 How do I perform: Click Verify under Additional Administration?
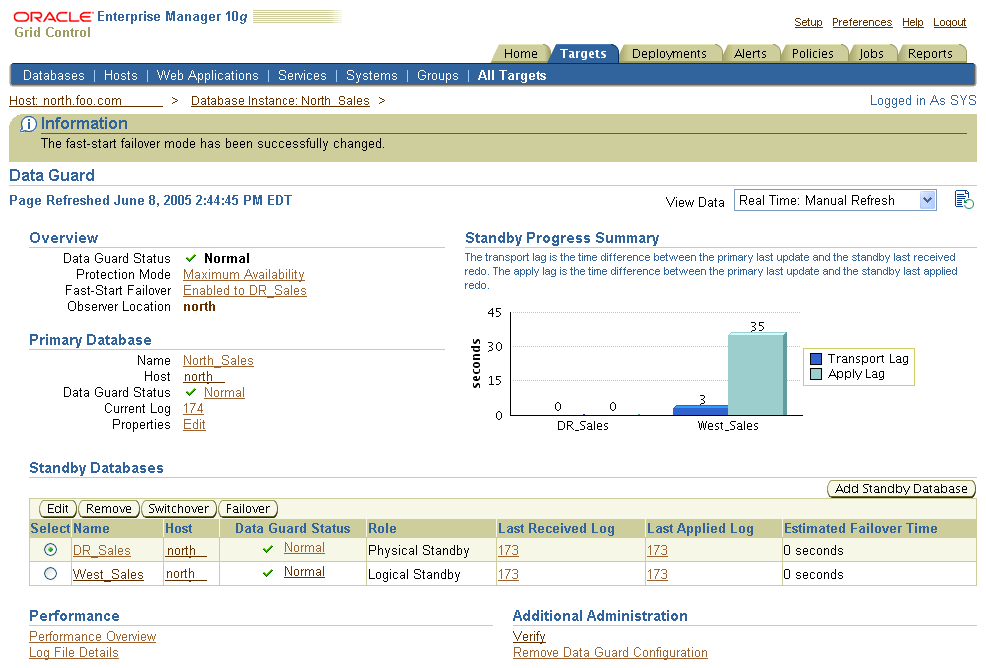click(x=529, y=636)
